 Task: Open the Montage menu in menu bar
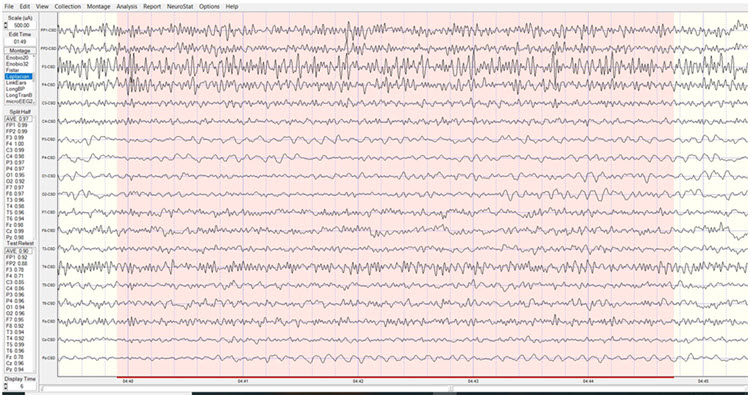coord(98,7)
